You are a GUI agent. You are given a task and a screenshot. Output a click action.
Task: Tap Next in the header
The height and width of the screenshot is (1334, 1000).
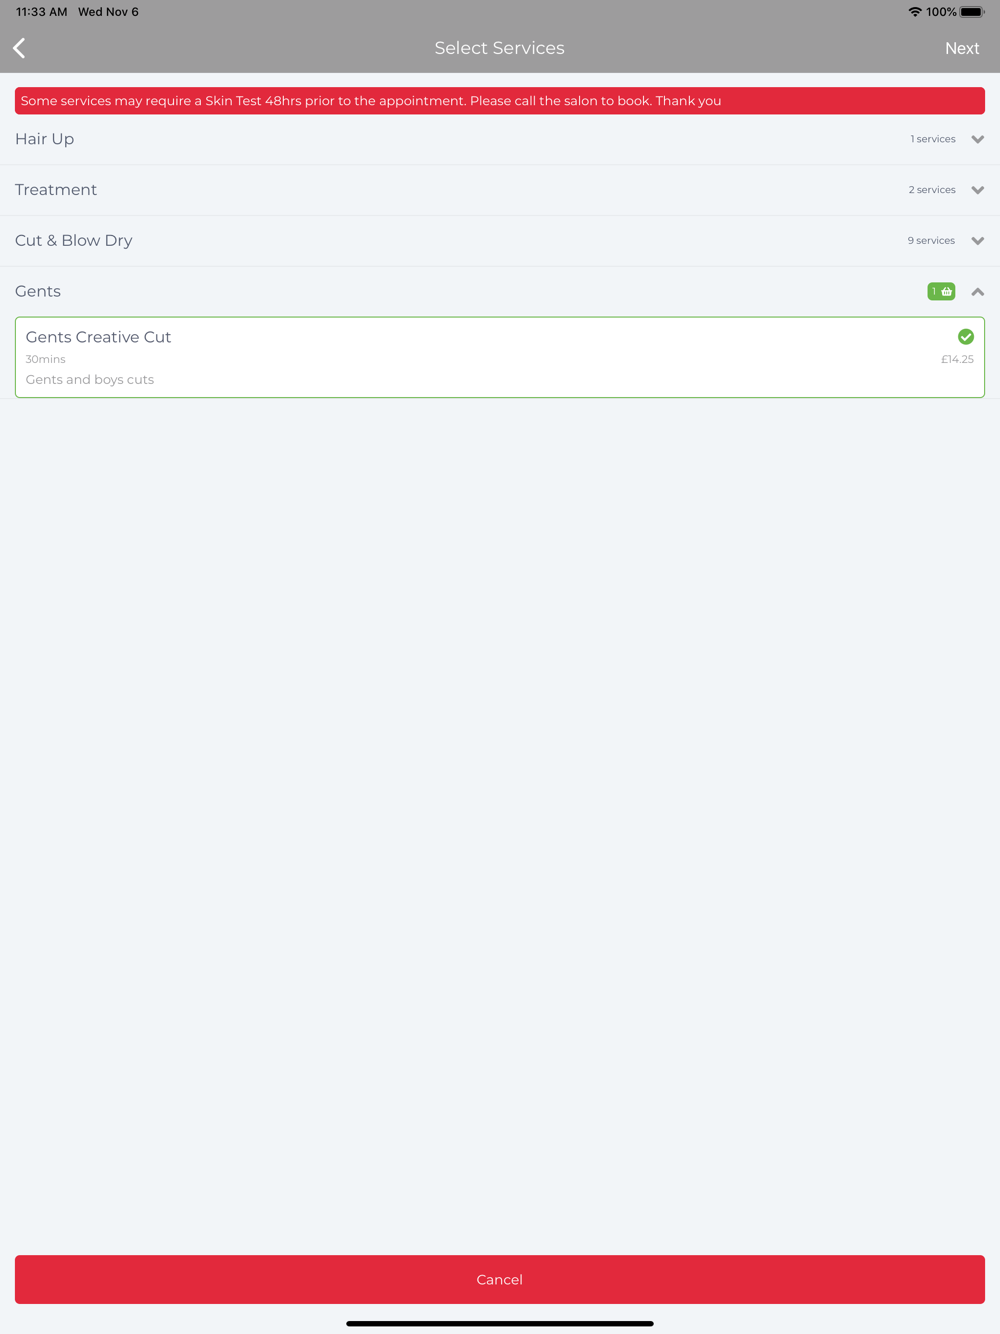[962, 48]
